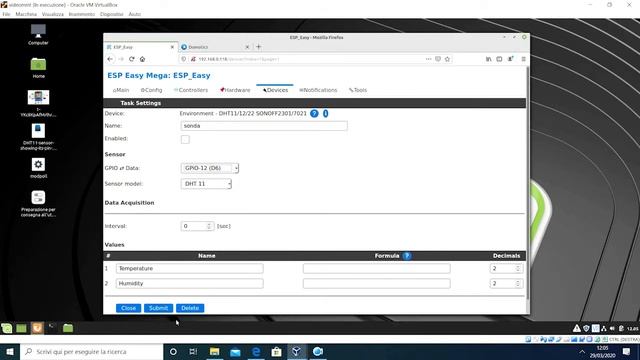Open the Firefox account icon
The height and width of the screenshot is (360, 640).
(511, 59)
